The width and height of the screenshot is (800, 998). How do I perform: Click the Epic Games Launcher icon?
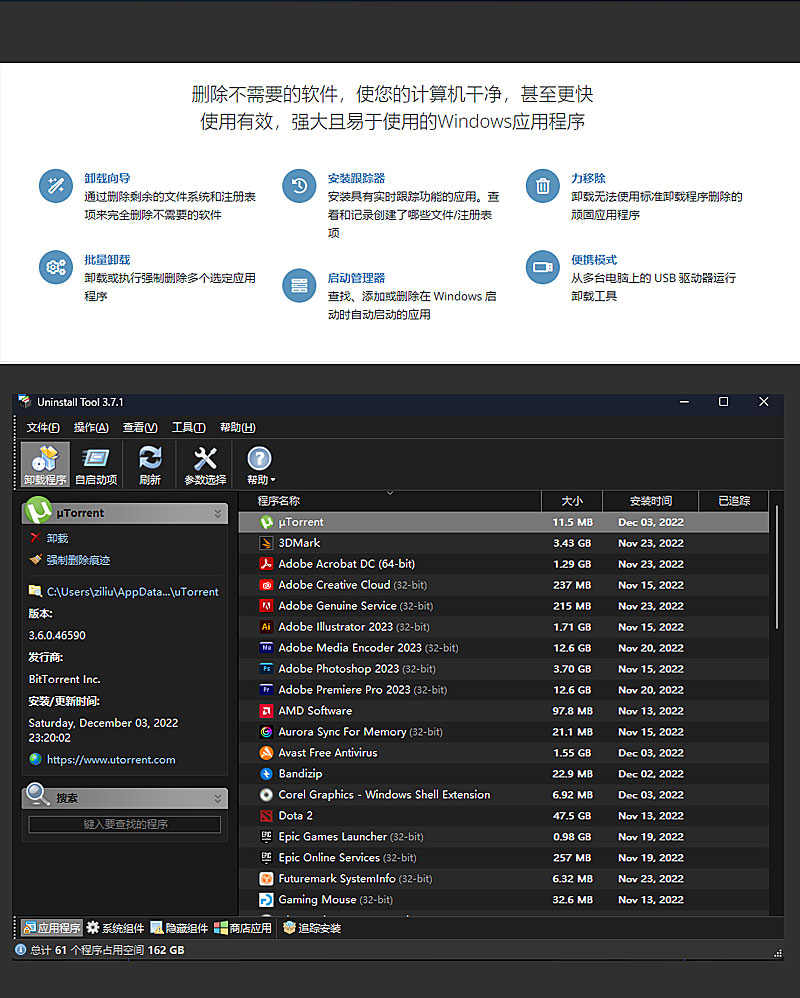(x=266, y=837)
